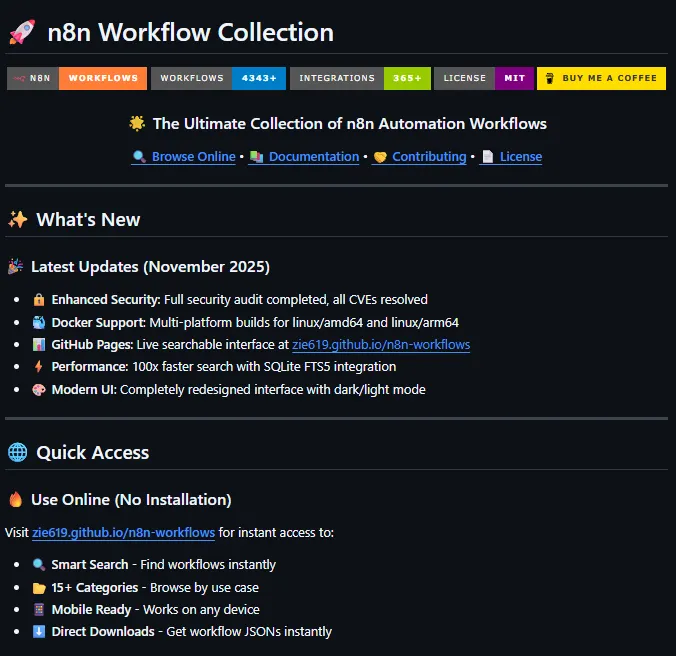676x656 pixels.
Task: Open zie619.github.io link in GitHub Pages bullet
Action: pyautogui.click(x=381, y=344)
